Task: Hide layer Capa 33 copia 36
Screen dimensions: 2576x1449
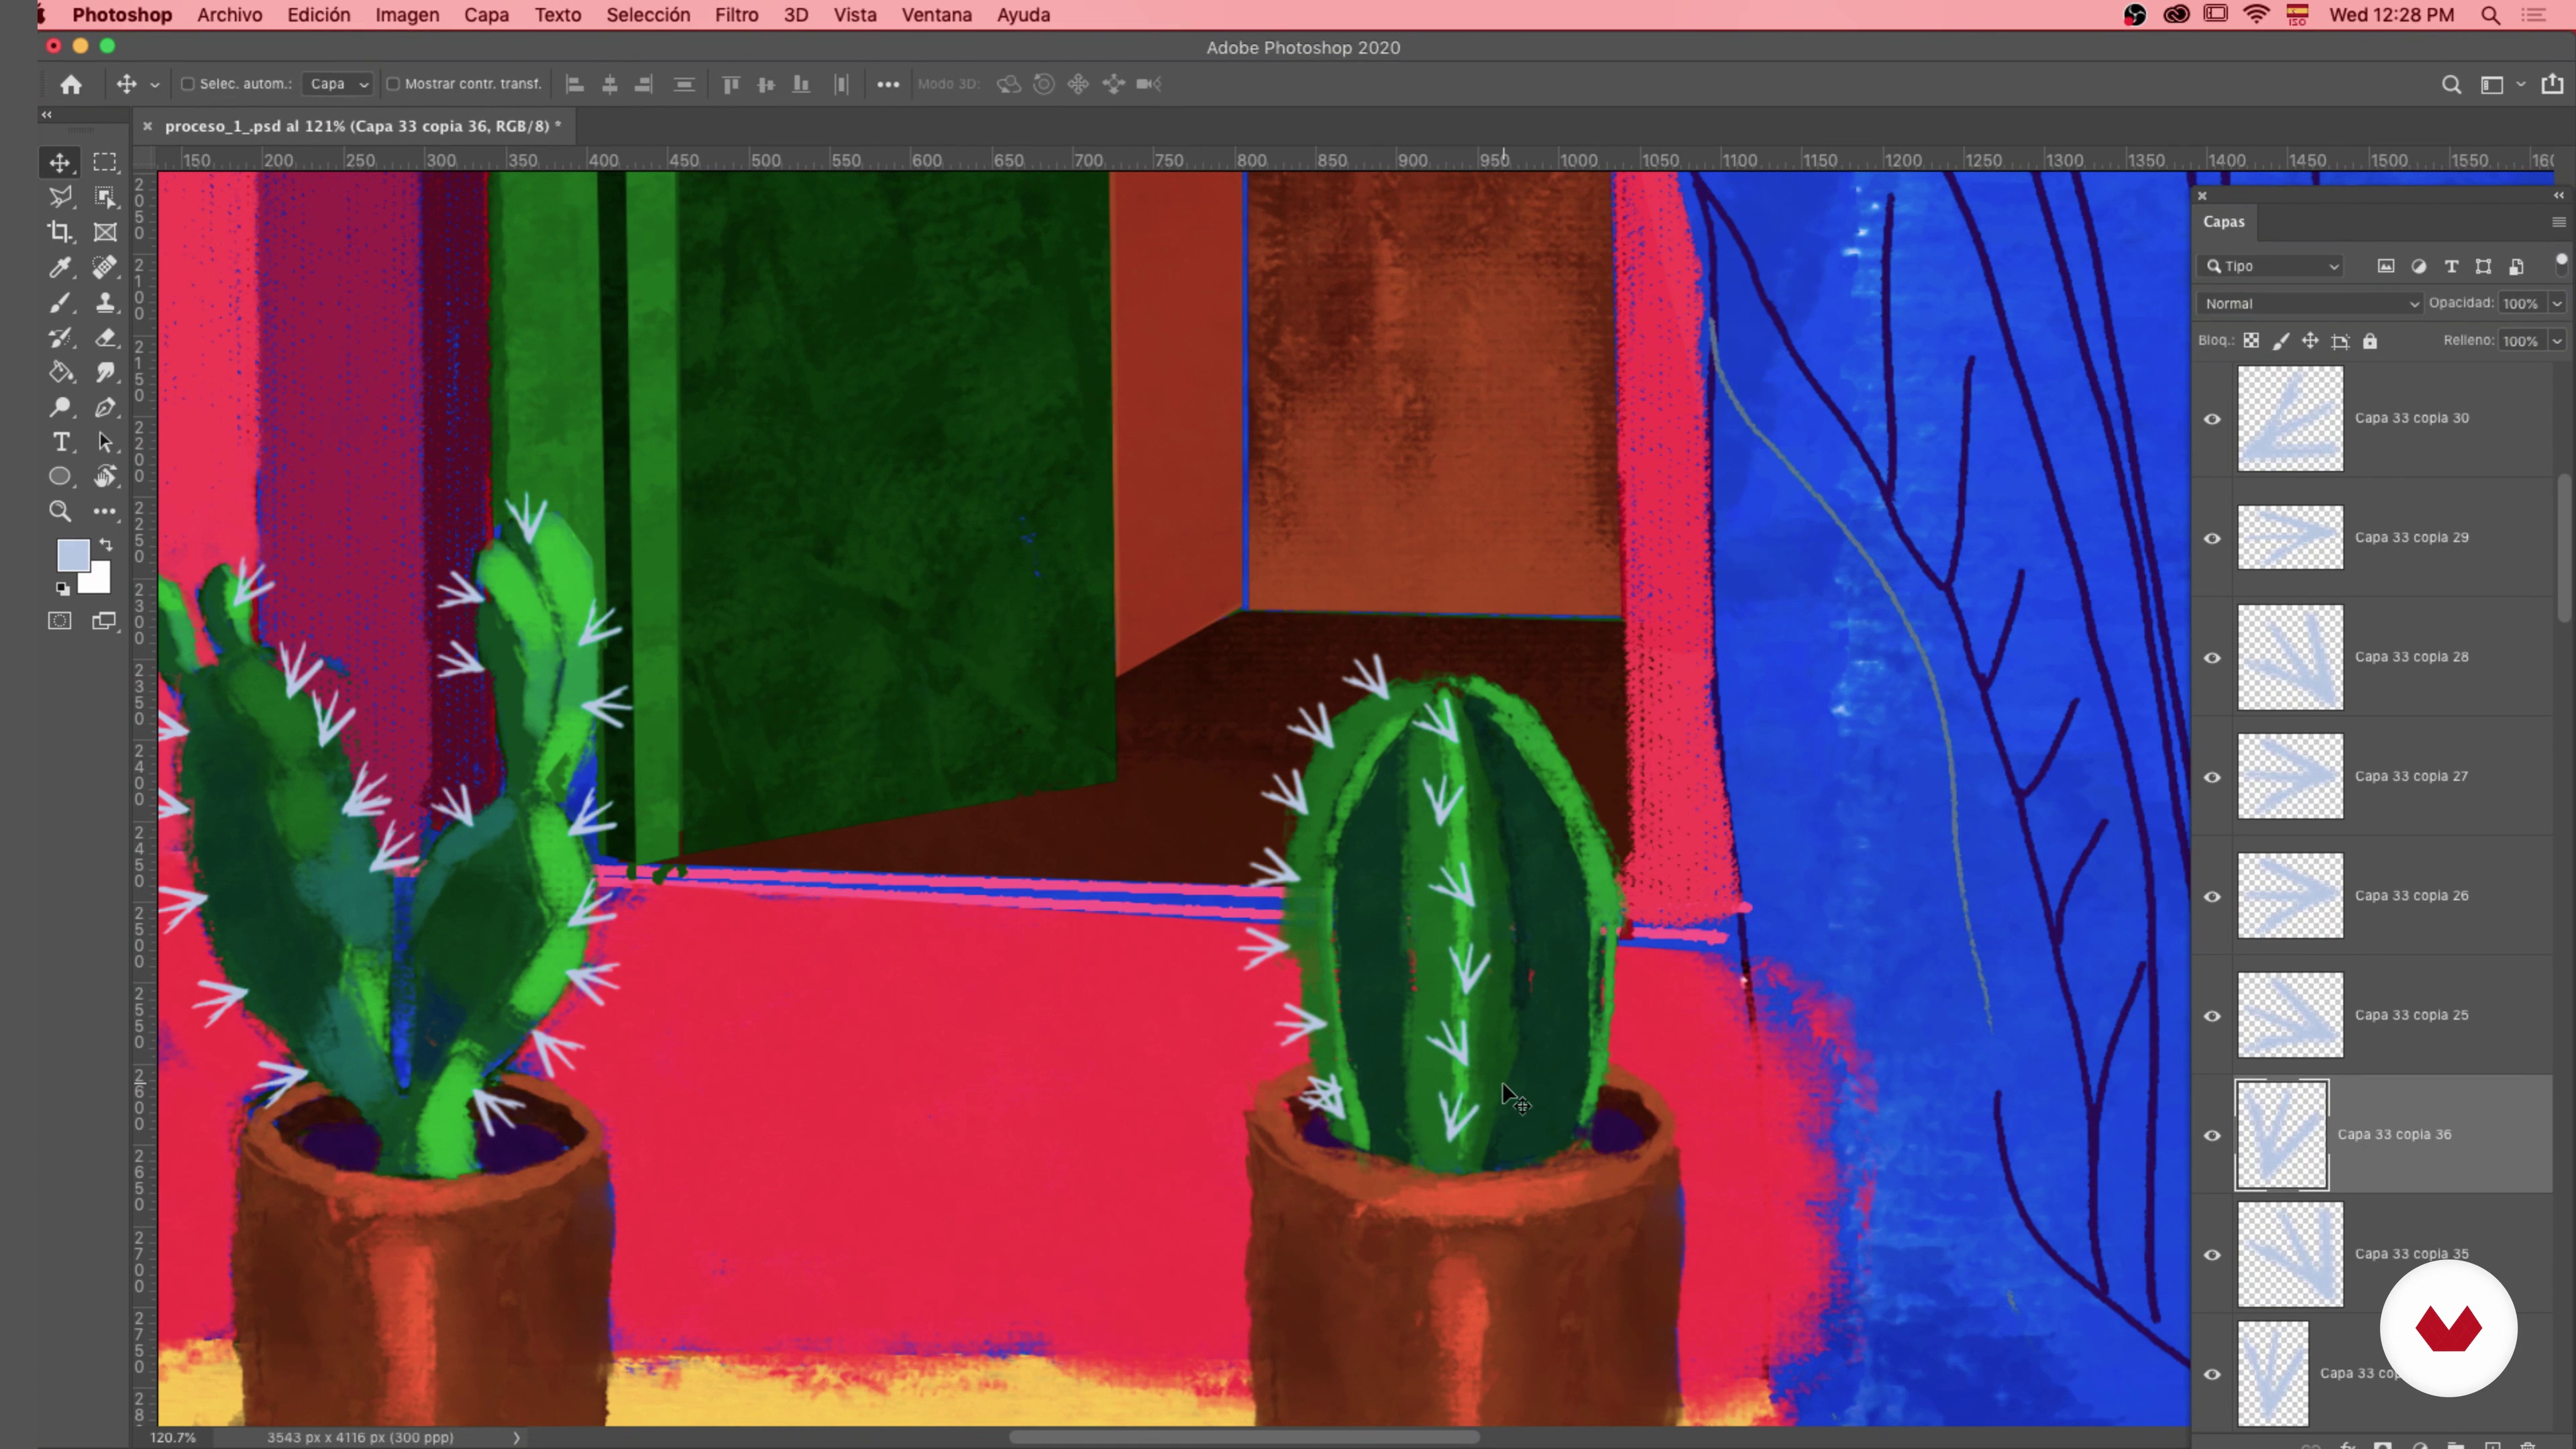Action: coord(2212,1135)
